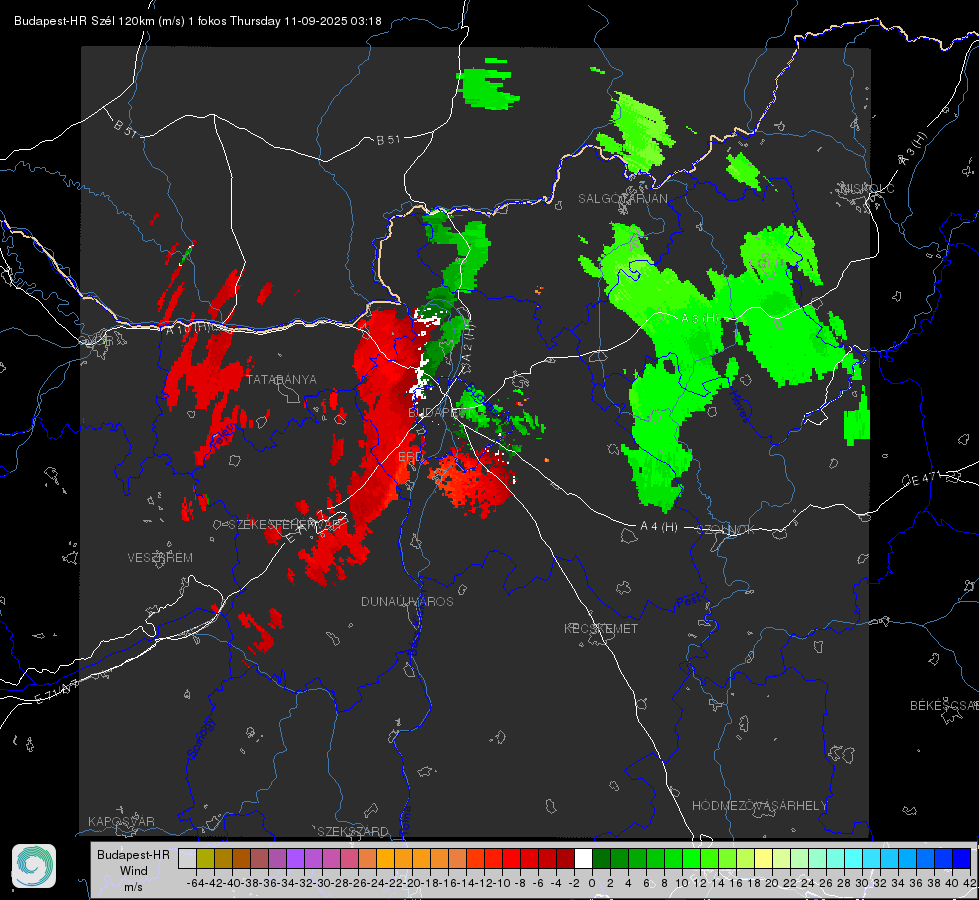Click the HODMEZOVASARHELY city label

759,806
